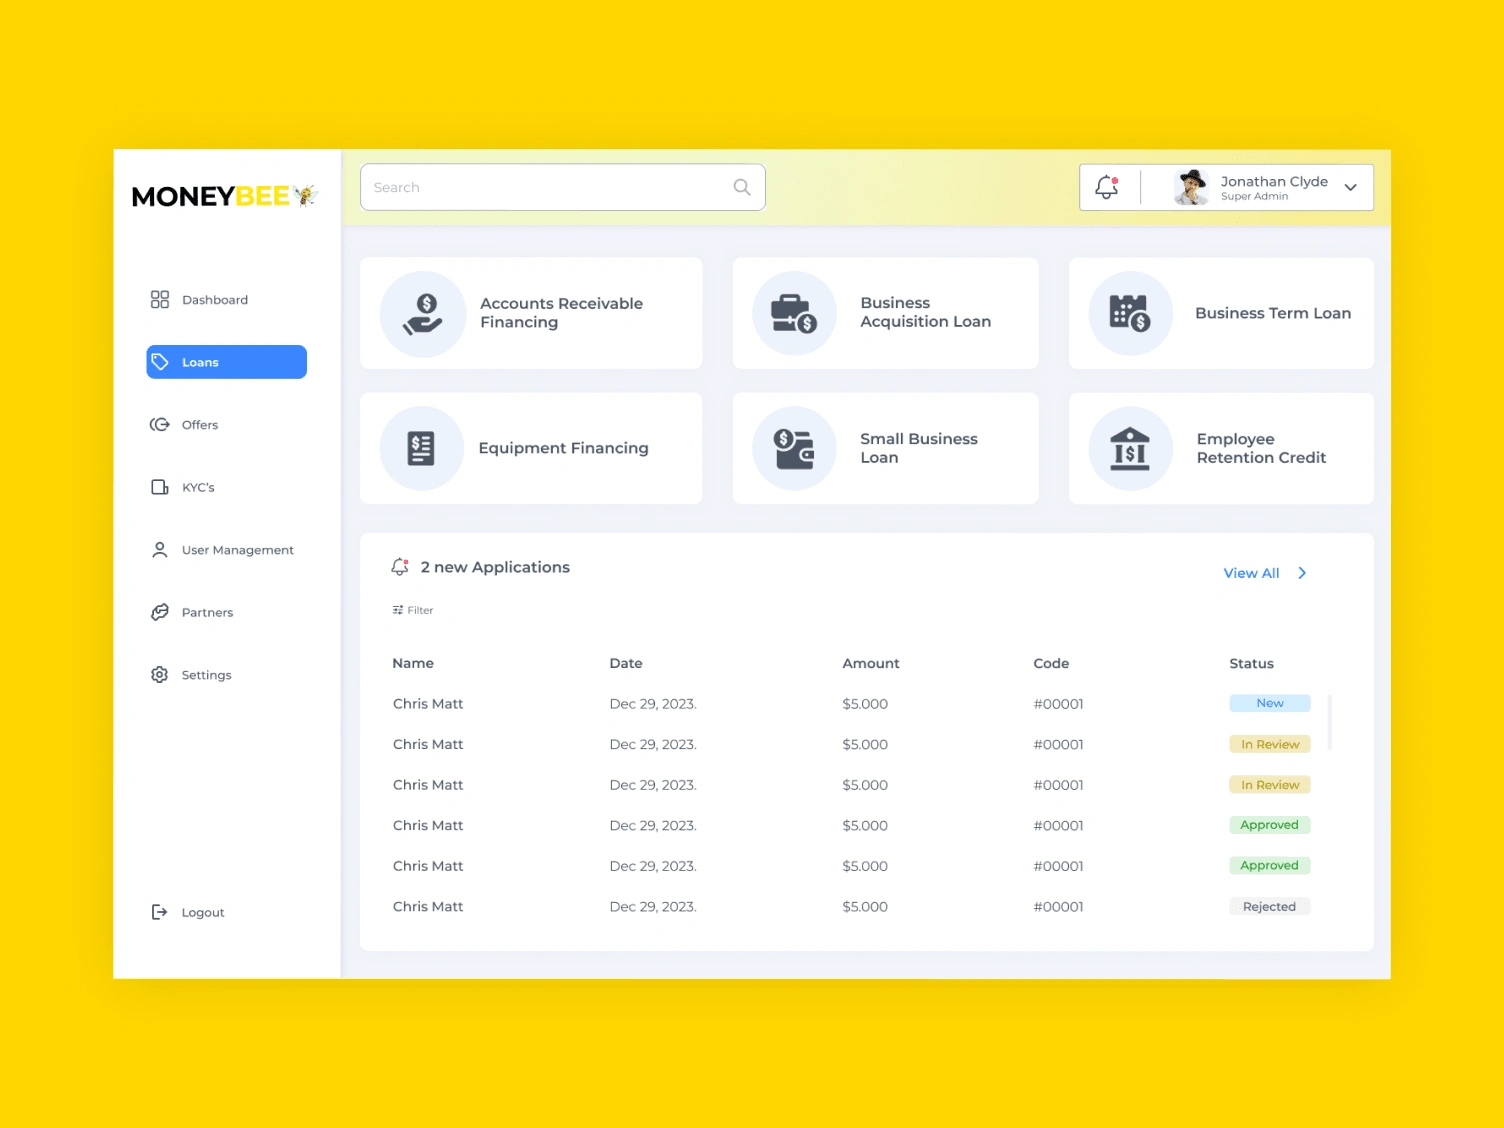
Task: Open the Employee Retention Credit card
Action: [1221, 448]
